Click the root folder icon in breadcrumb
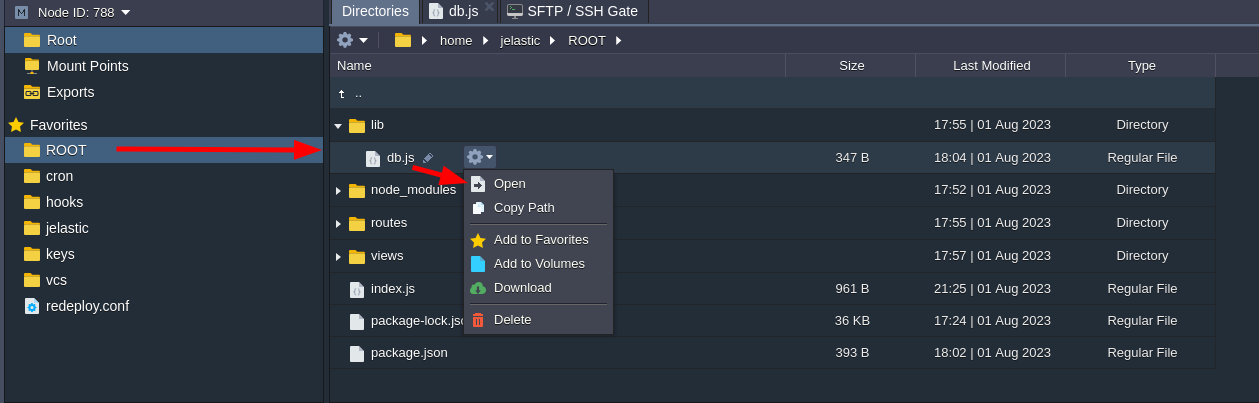This screenshot has height=403, width=1259. tap(403, 40)
